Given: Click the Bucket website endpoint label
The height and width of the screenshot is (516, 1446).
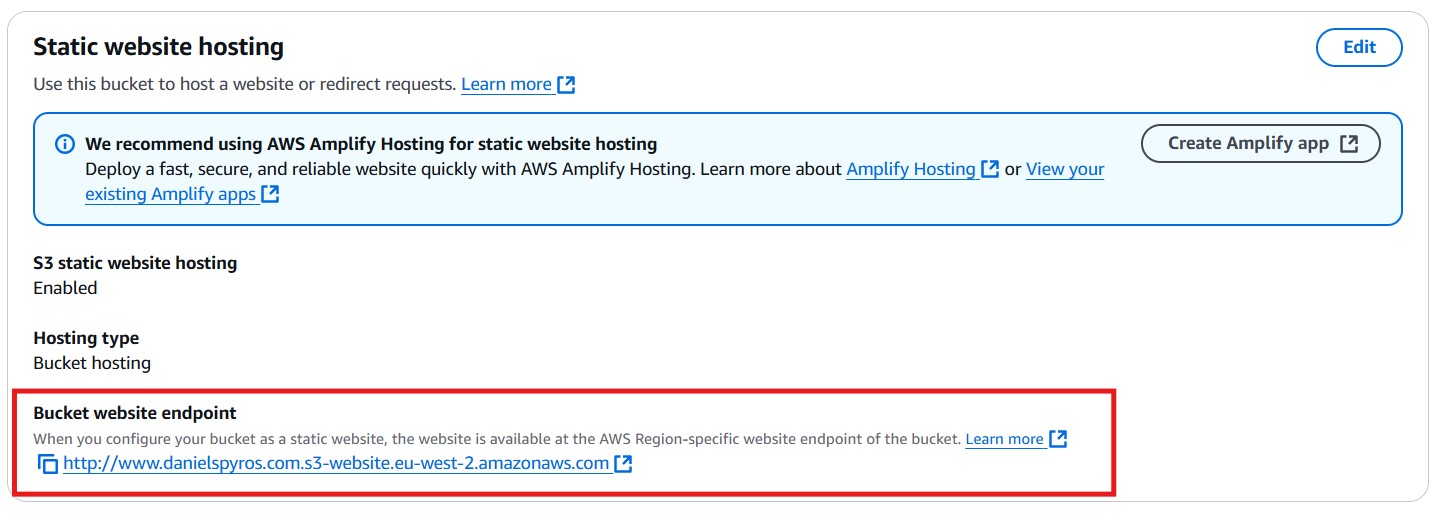Looking at the screenshot, I should click(x=134, y=413).
